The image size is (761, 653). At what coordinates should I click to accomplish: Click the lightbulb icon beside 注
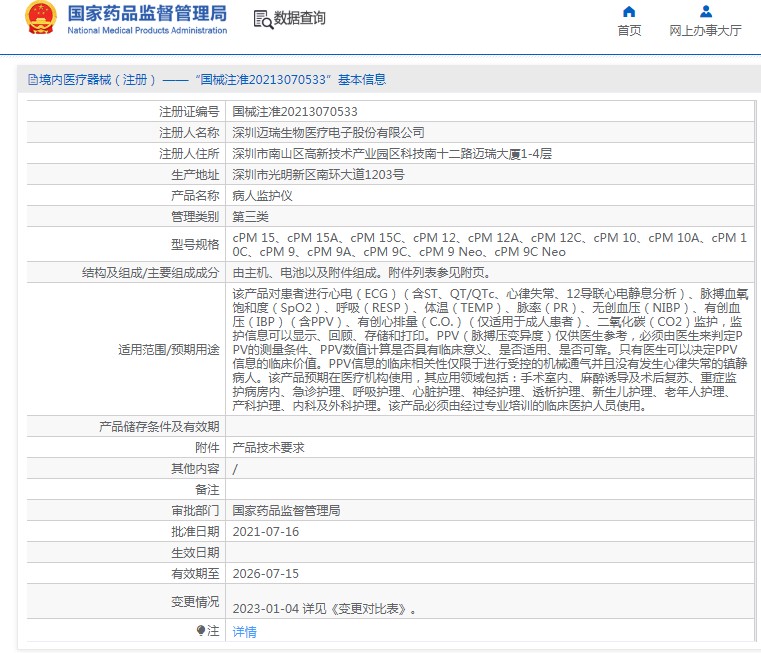pos(200,630)
